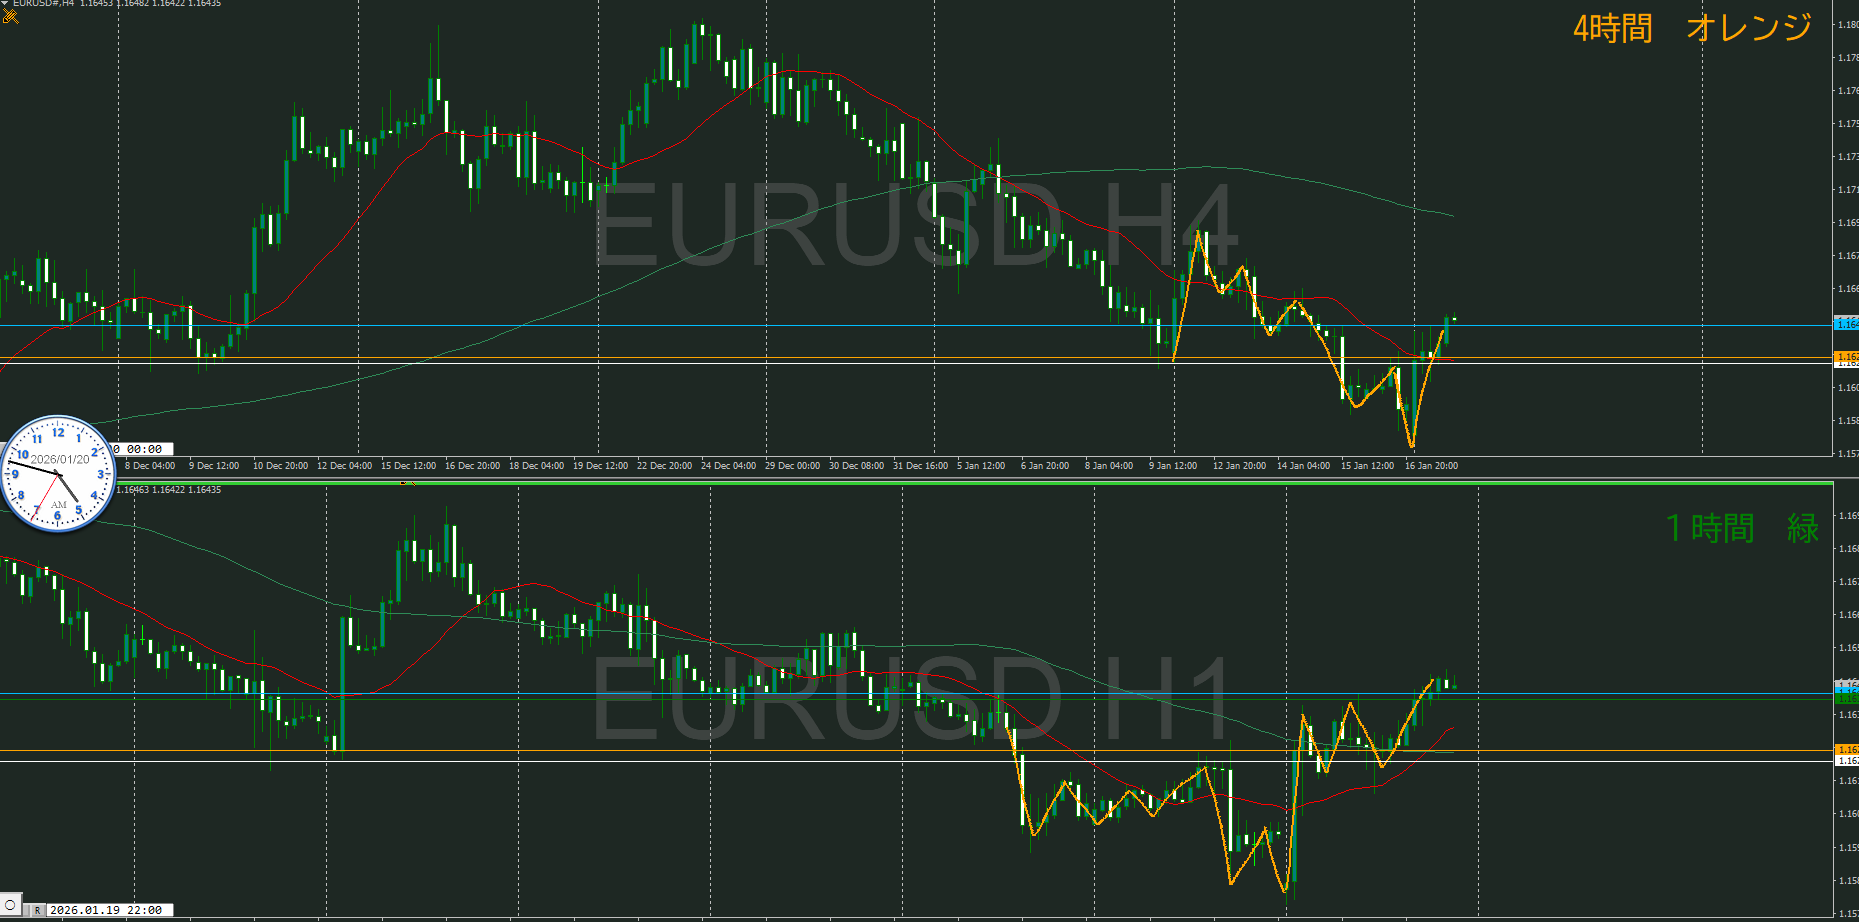
Task: Click the green 1時間 緑 label
Action: tap(1741, 528)
